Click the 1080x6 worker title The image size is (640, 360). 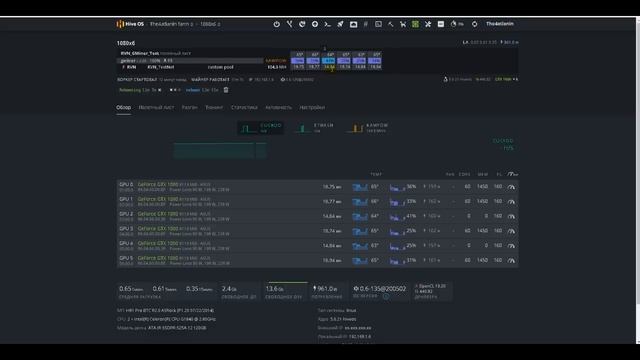point(126,43)
